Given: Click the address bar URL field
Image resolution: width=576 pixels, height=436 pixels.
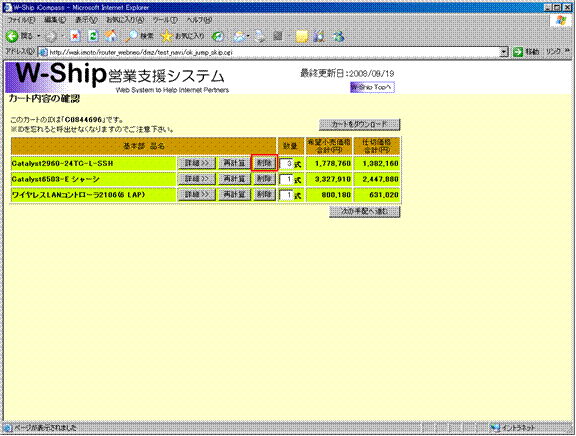Looking at the screenshot, I should coord(274,52).
